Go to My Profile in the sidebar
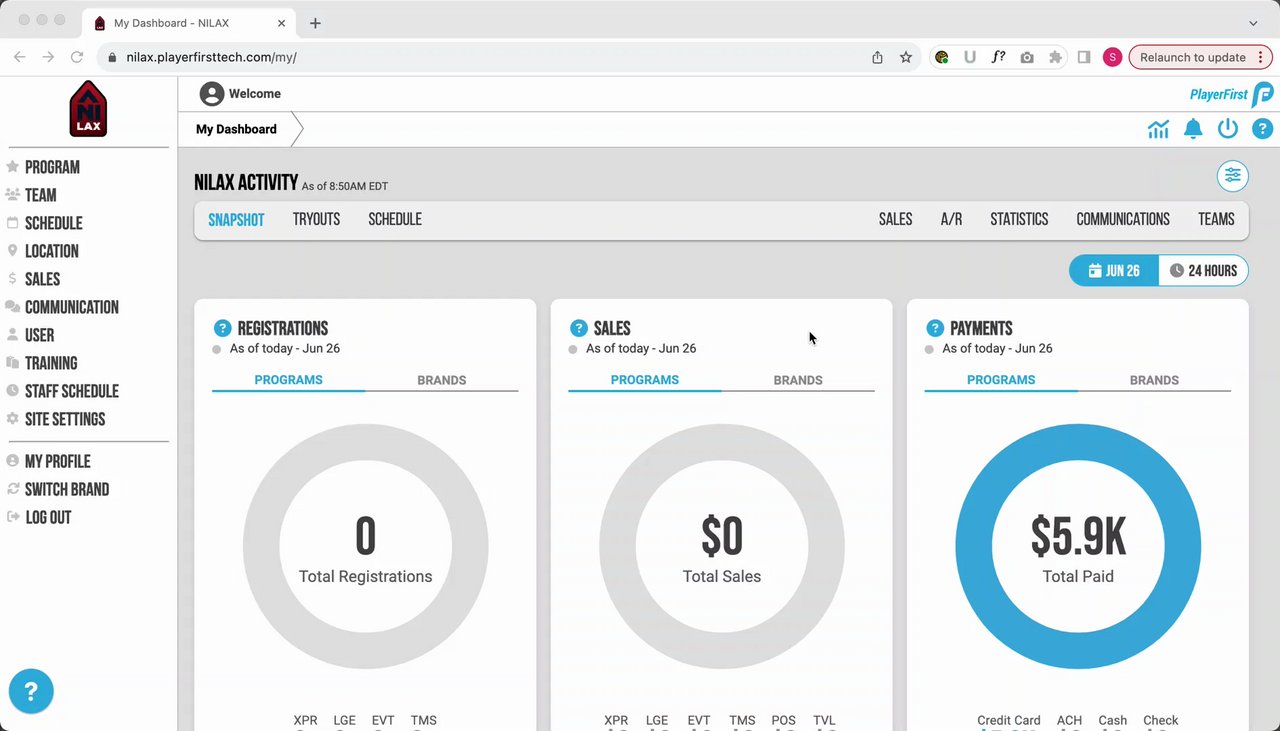The image size is (1280, 731). [x=57, y=461]
